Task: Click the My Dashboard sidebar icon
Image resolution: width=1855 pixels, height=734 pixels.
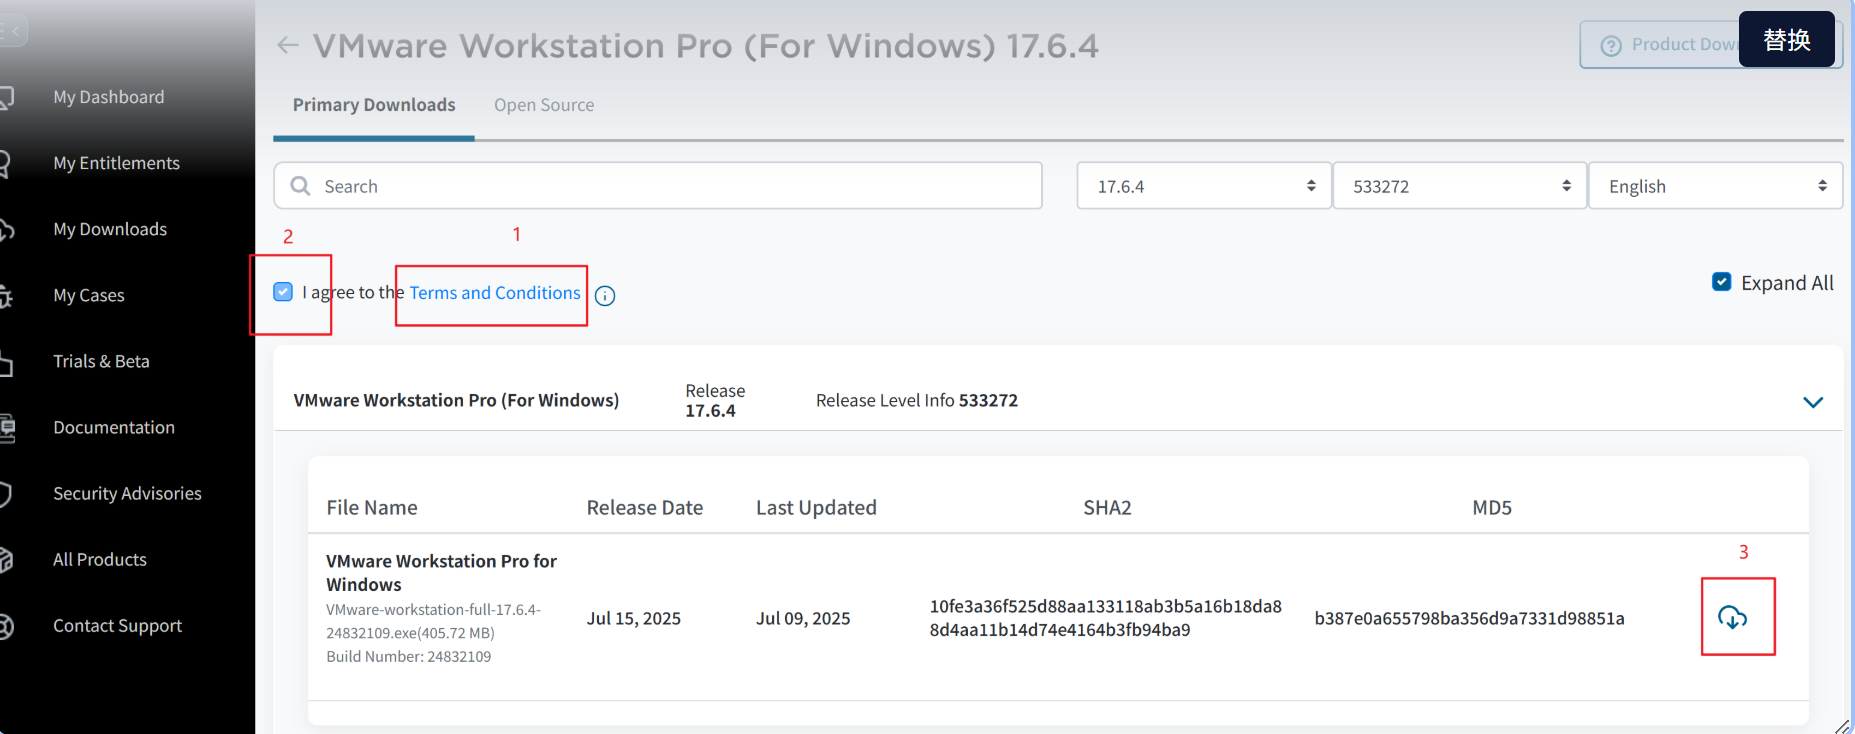Action: click(6, 97)
